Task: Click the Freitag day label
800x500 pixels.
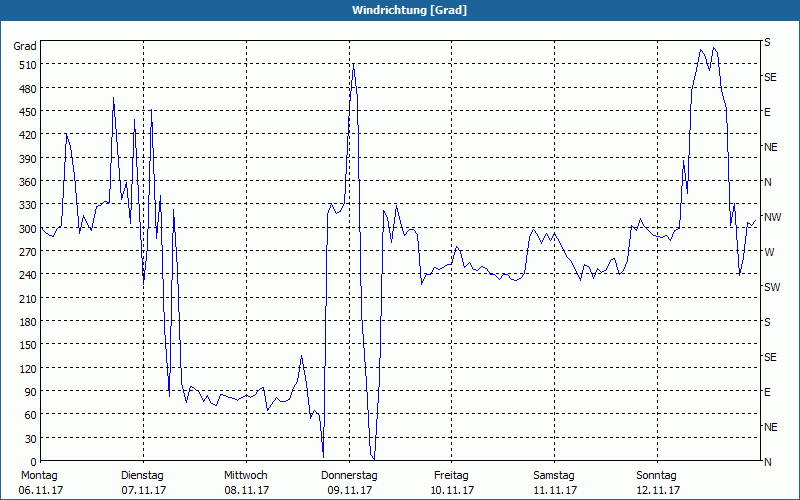Action: [451, 476]
